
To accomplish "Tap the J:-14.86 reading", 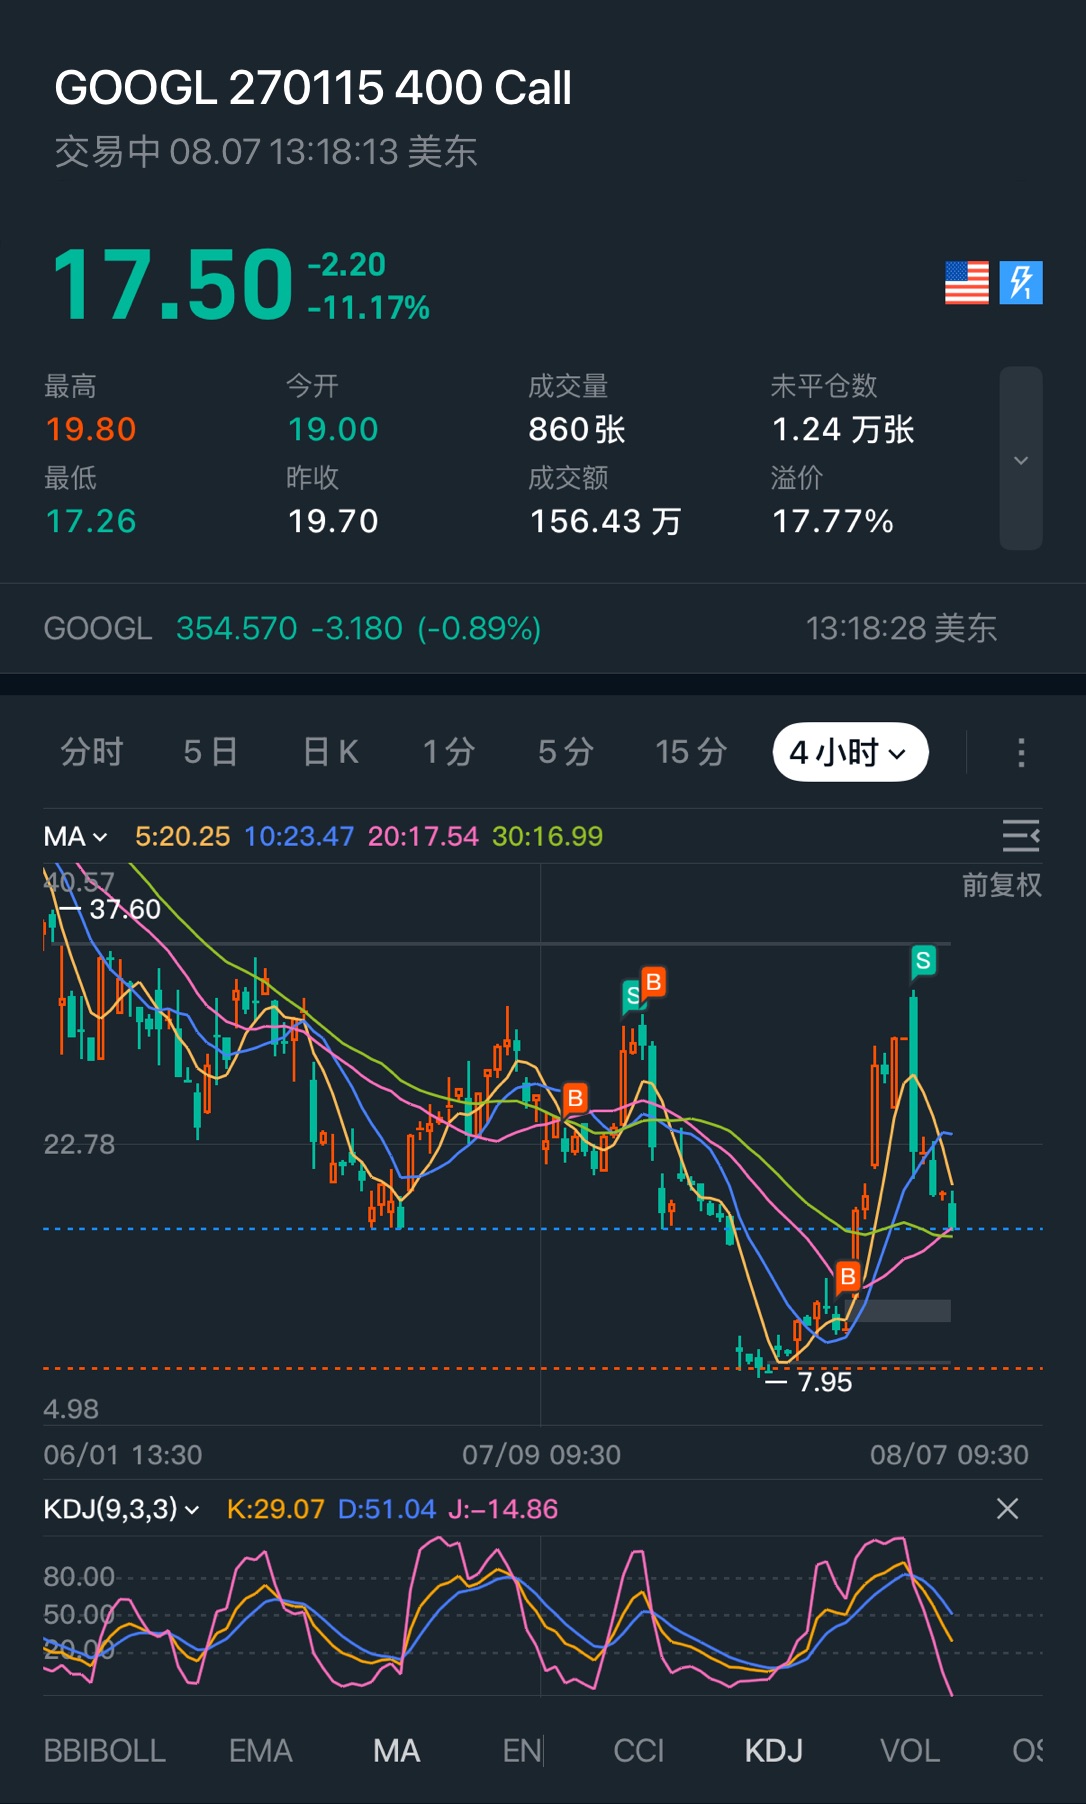I will click(503, 1508).
